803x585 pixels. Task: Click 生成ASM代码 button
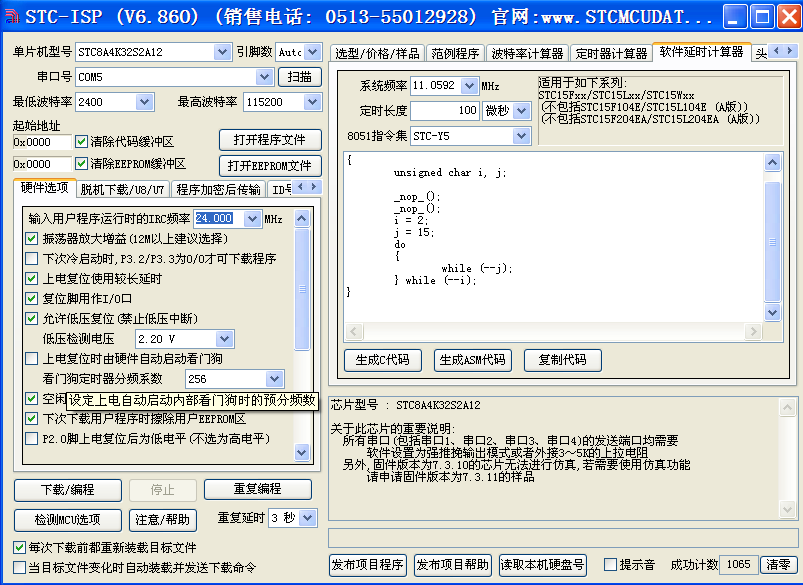point(473,360)
